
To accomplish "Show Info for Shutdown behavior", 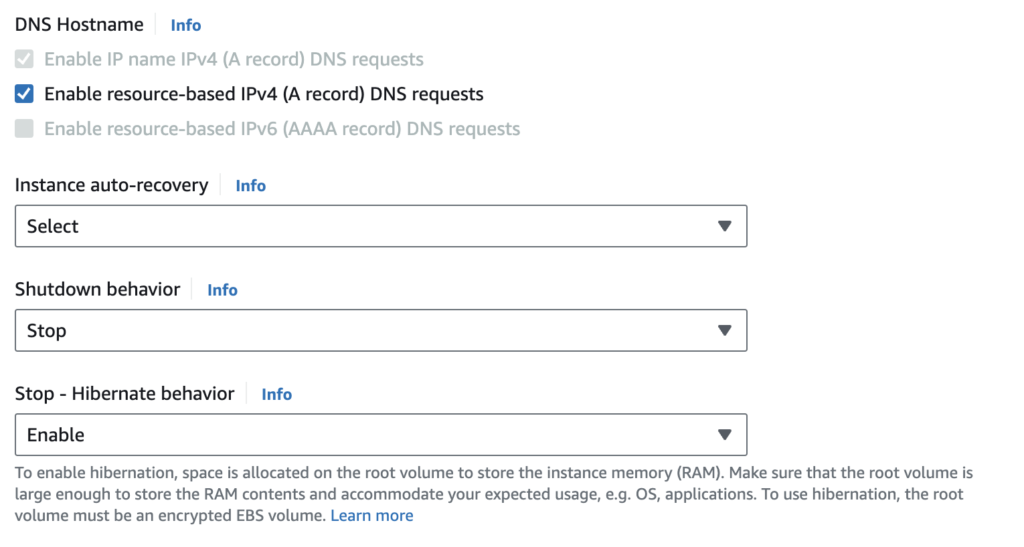I will pos(222,290).
